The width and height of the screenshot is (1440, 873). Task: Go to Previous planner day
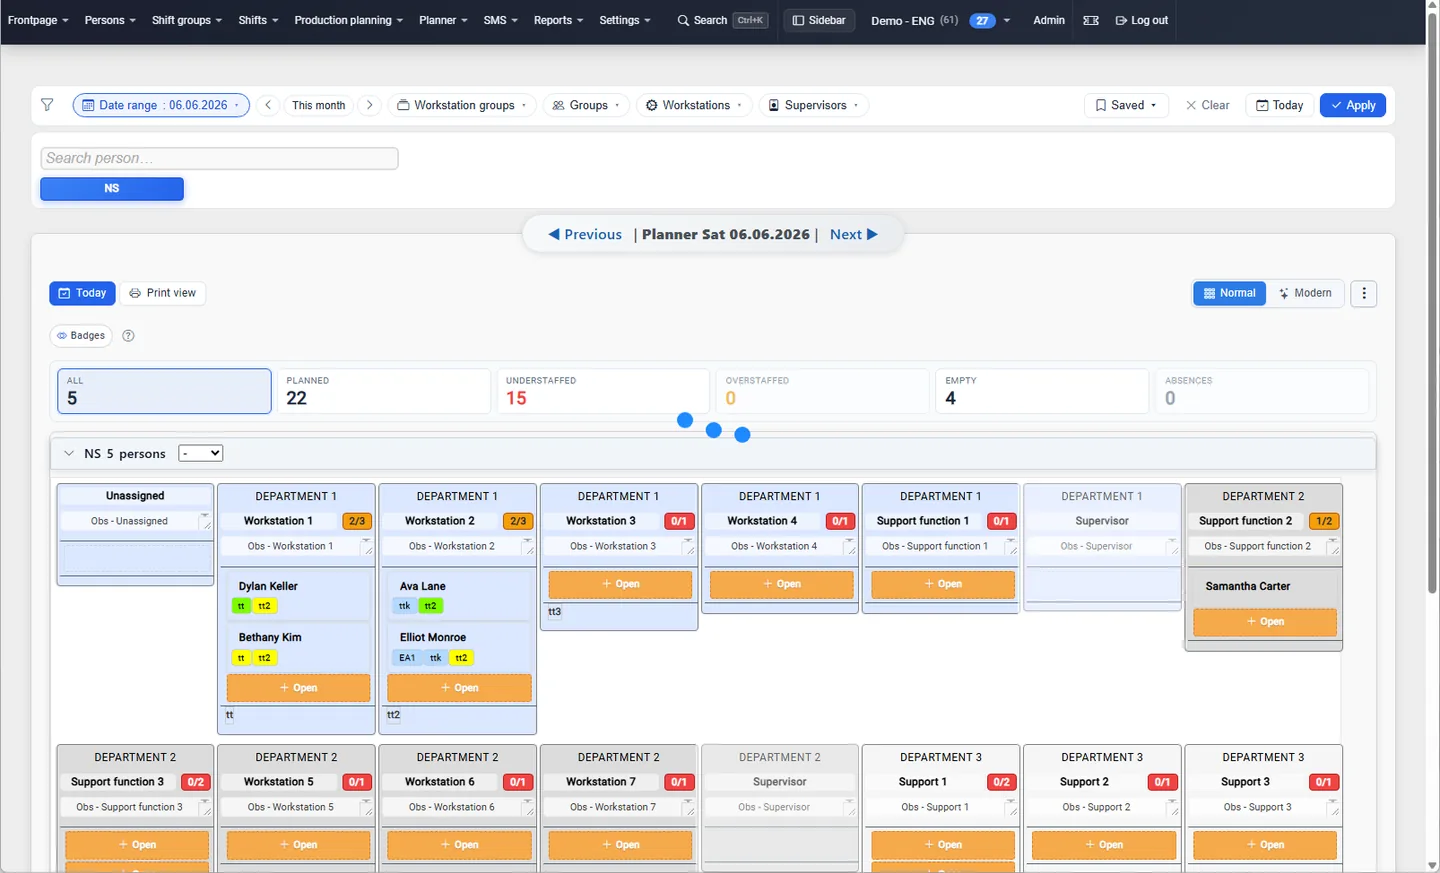pyautogui.click(x=585, y=235)
